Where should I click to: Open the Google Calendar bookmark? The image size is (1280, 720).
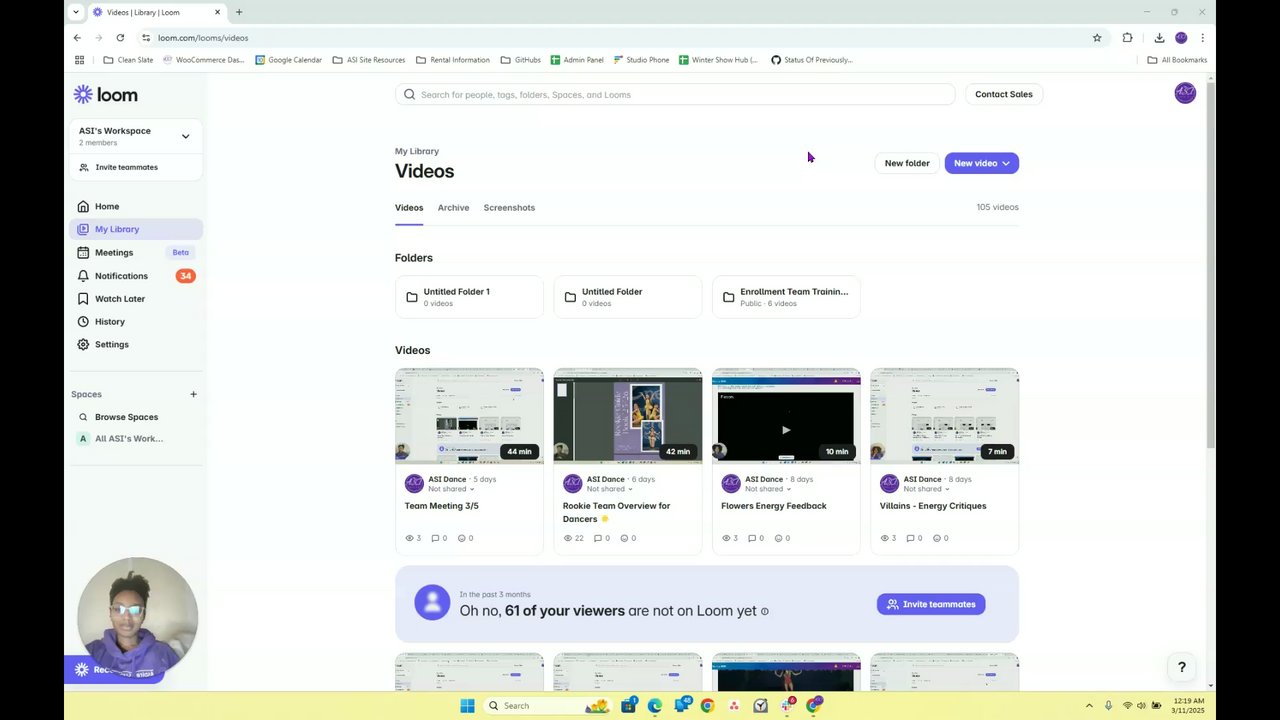coord(289,60)
